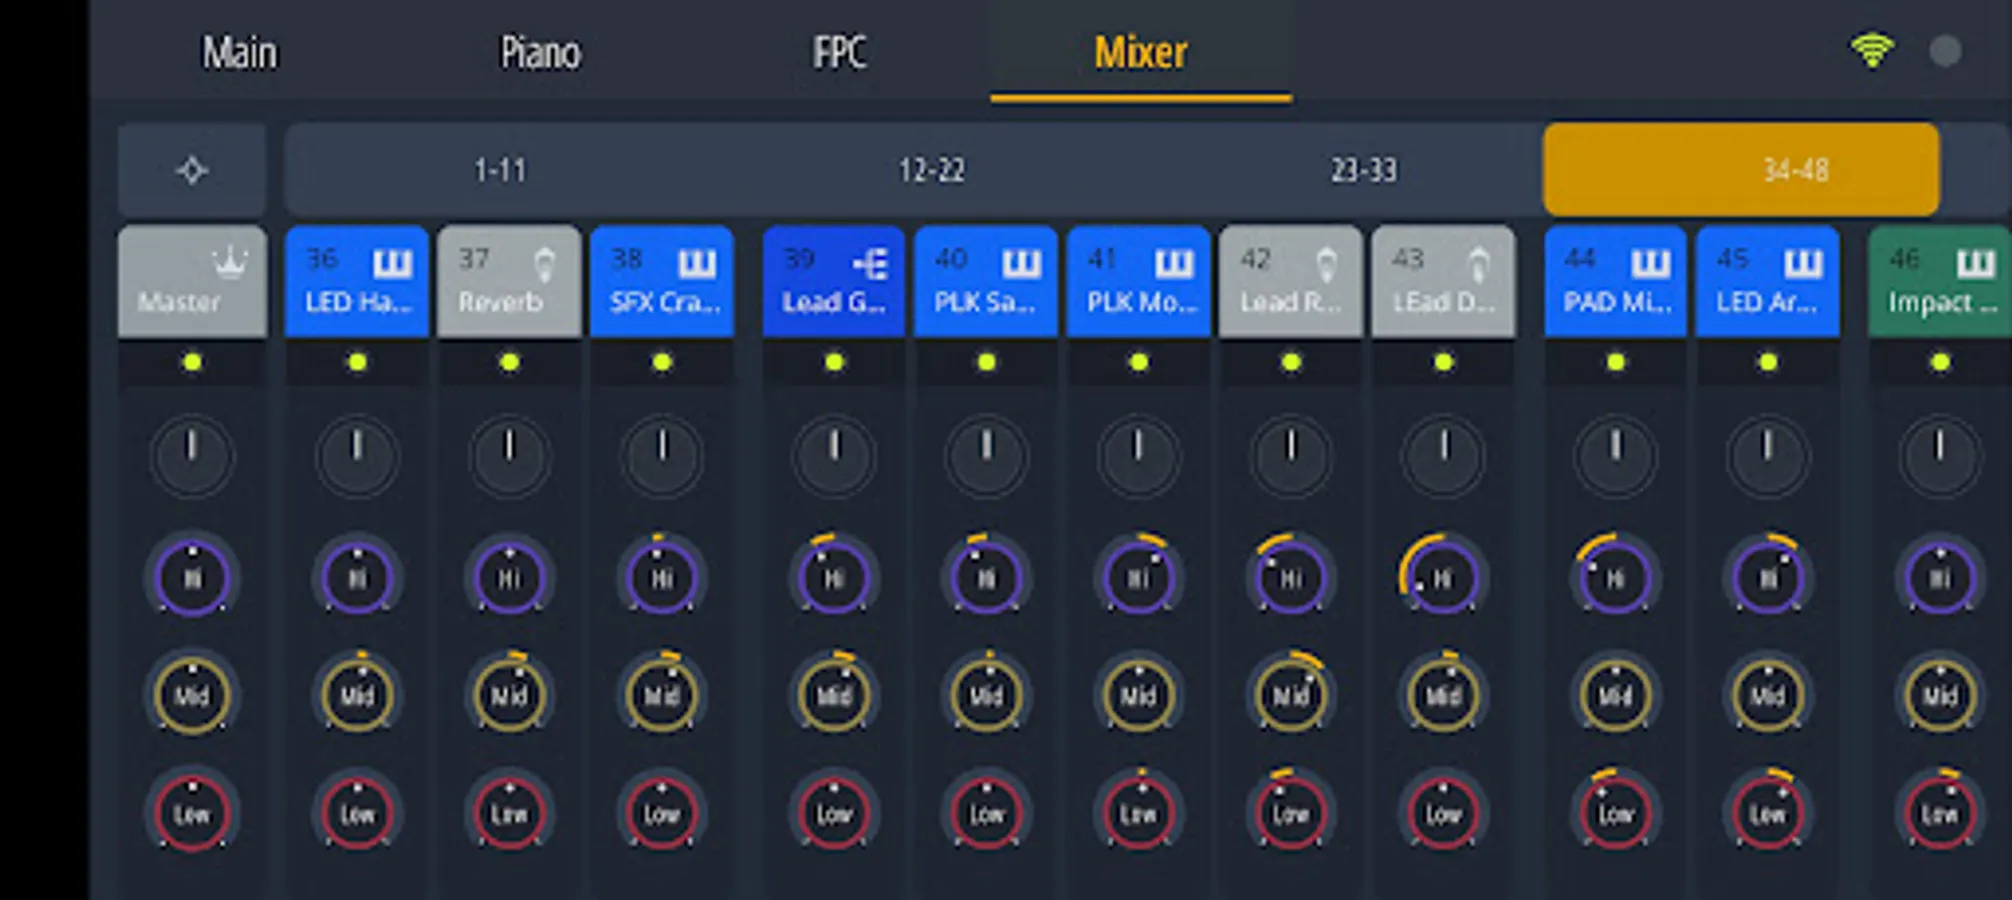2012x900 pixels.
Task: Toggle mute LED on track 44 PAD
Action: point(1615,362)
